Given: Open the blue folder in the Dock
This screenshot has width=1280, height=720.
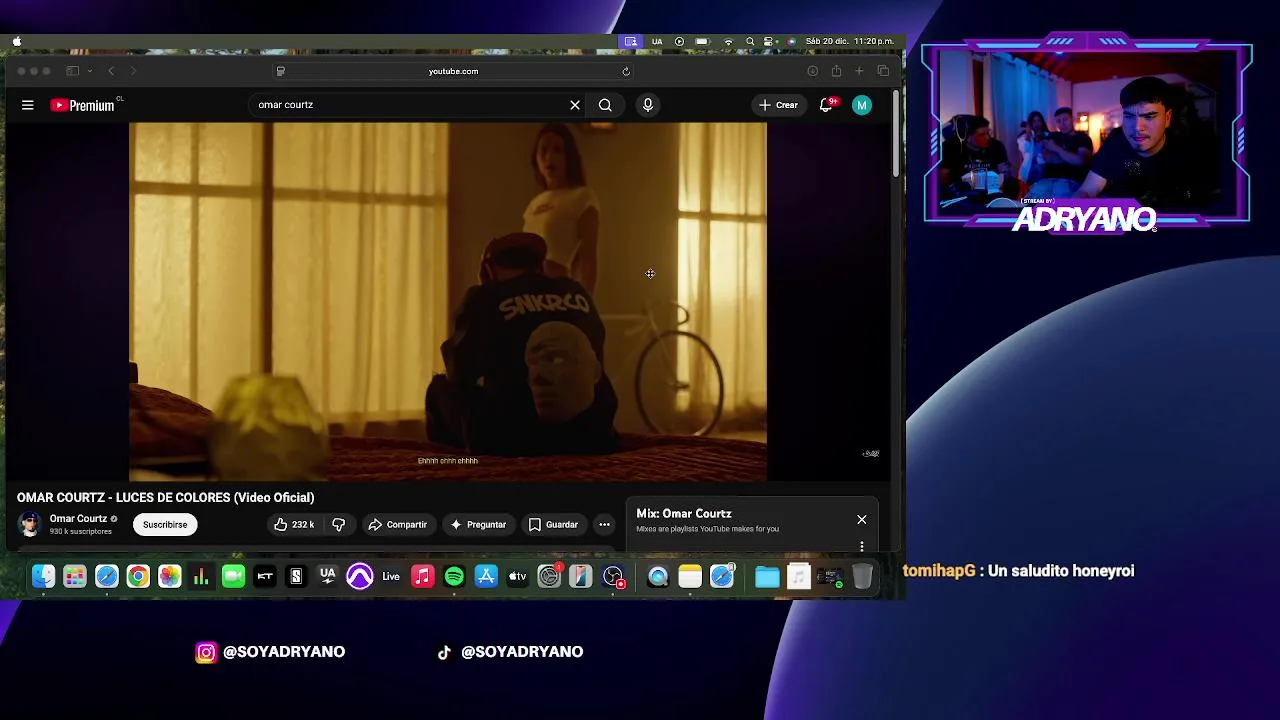Looking at the screenshot, I should coord(767,577).
